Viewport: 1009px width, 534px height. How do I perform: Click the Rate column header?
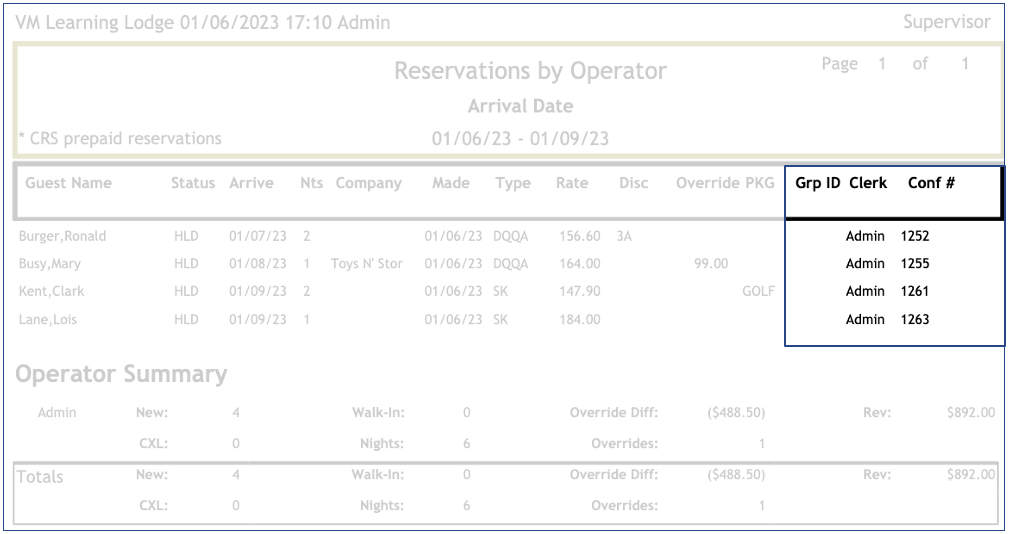click(x=572, y=183)
